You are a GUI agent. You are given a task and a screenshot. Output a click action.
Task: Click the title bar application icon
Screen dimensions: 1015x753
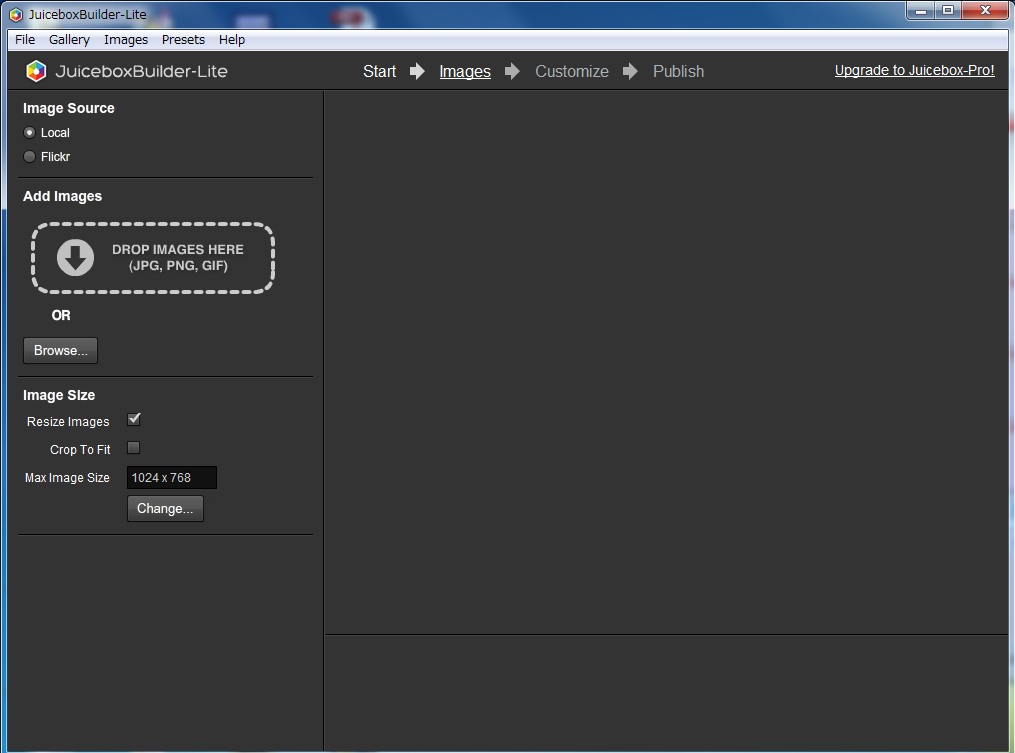pos(16,14)
